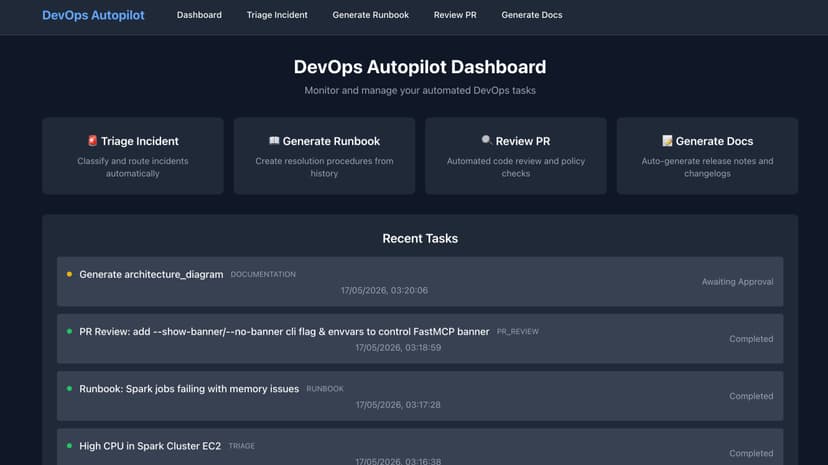
Task: Click the RUNBOOK tag label
Action: tap(325, 388)
